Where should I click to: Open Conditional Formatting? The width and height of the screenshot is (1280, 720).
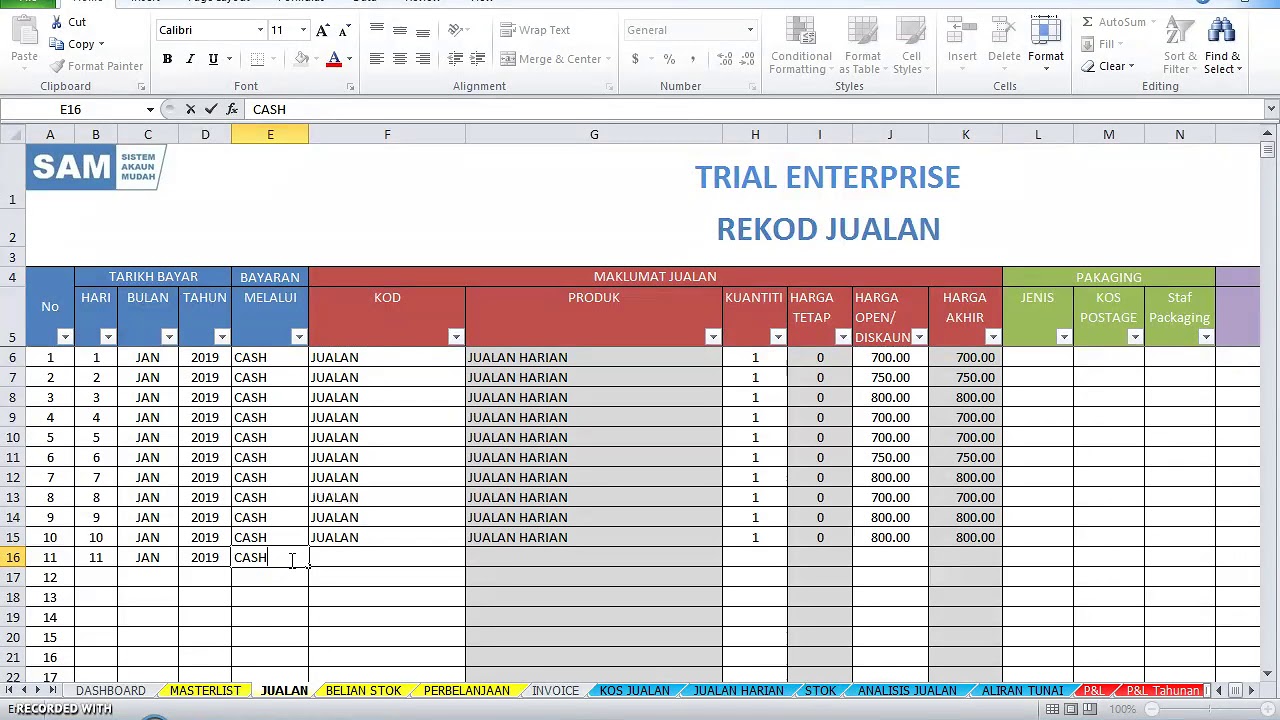800,45
